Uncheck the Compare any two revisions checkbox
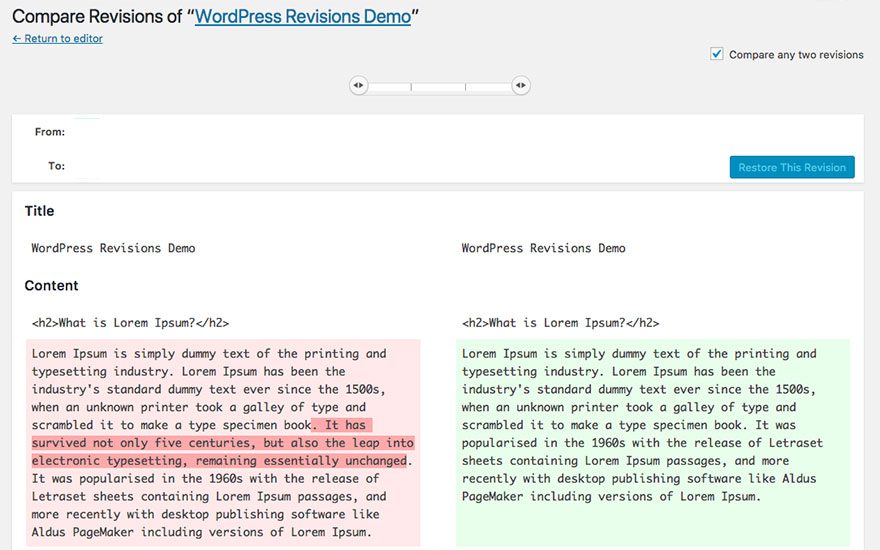 (717, 54)
